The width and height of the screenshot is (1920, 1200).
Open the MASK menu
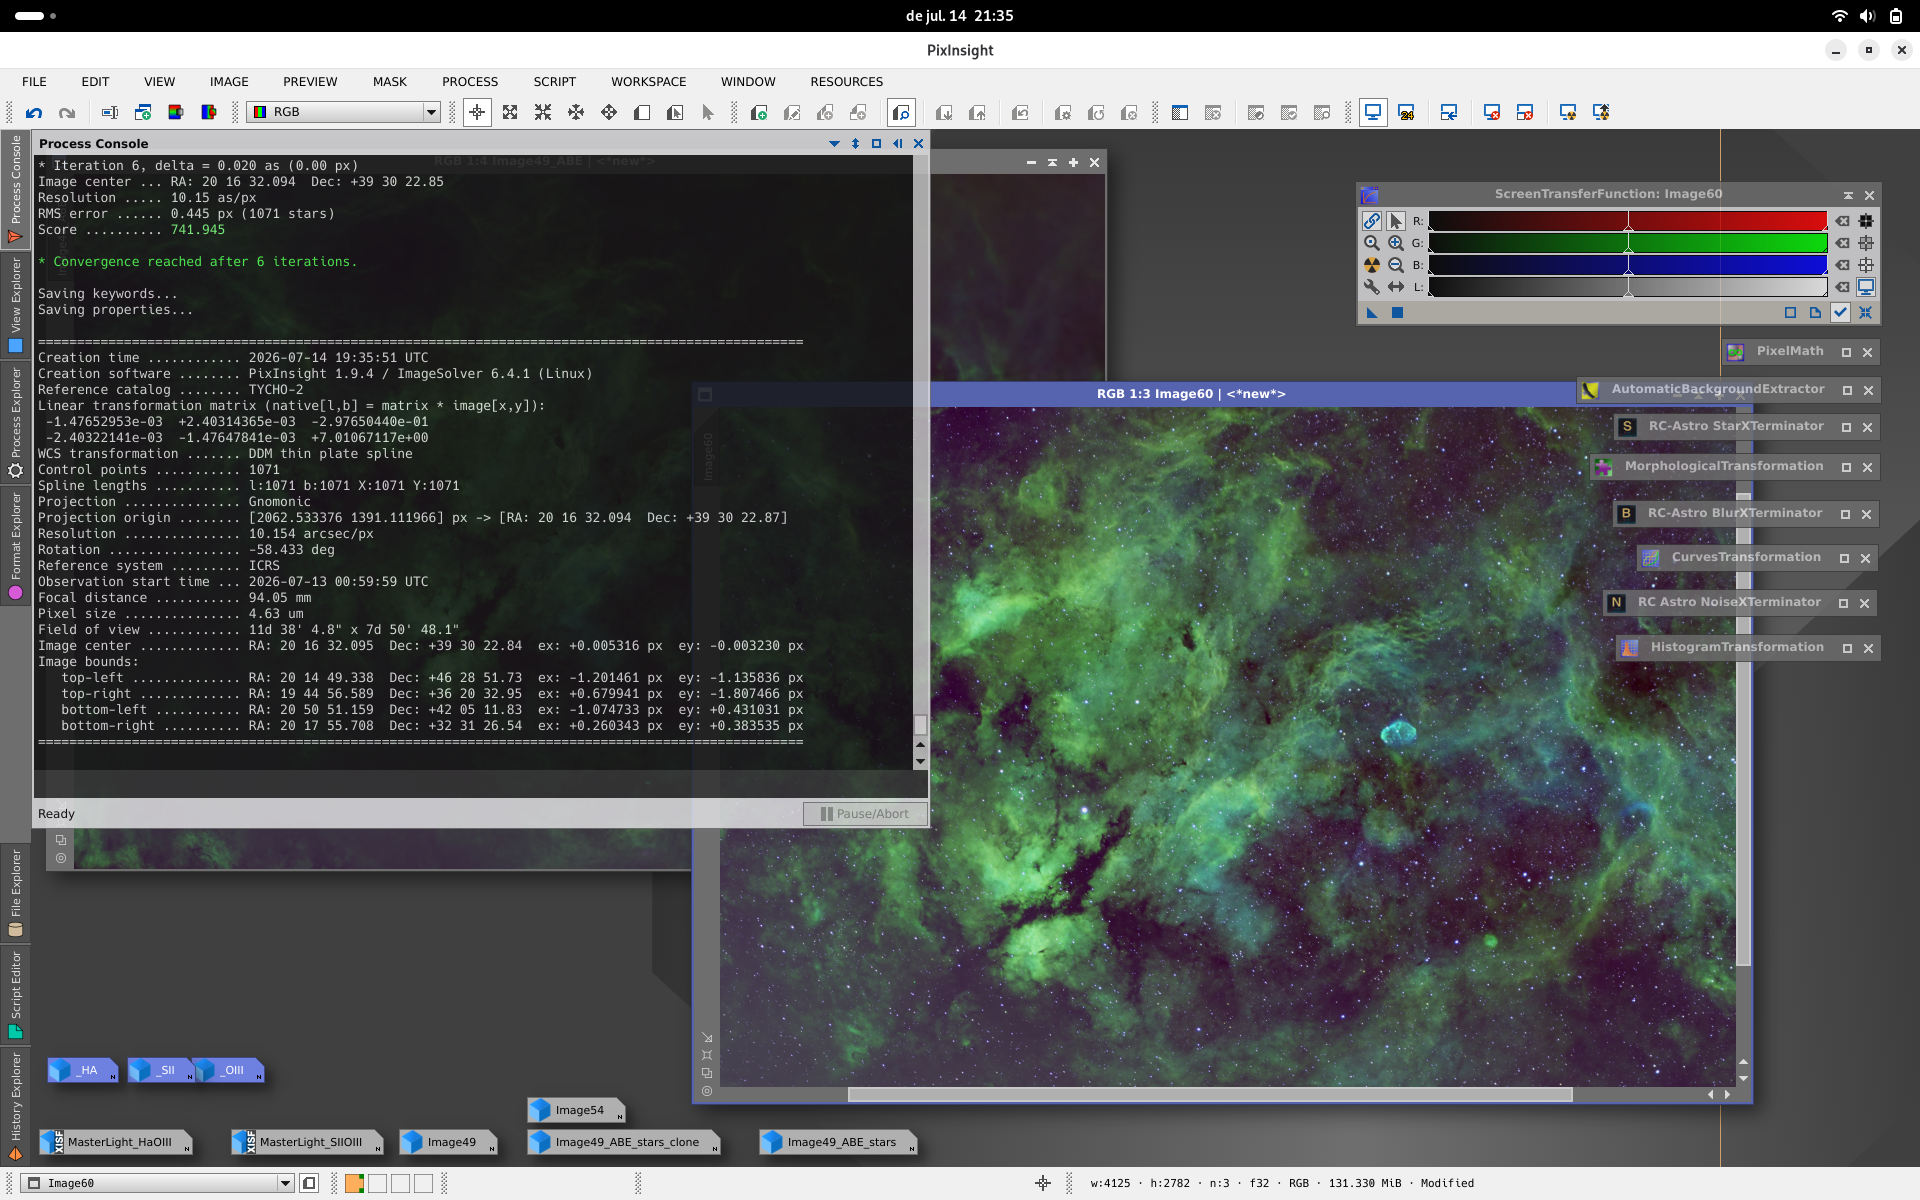pyautogui.click(x=390, y=82)
